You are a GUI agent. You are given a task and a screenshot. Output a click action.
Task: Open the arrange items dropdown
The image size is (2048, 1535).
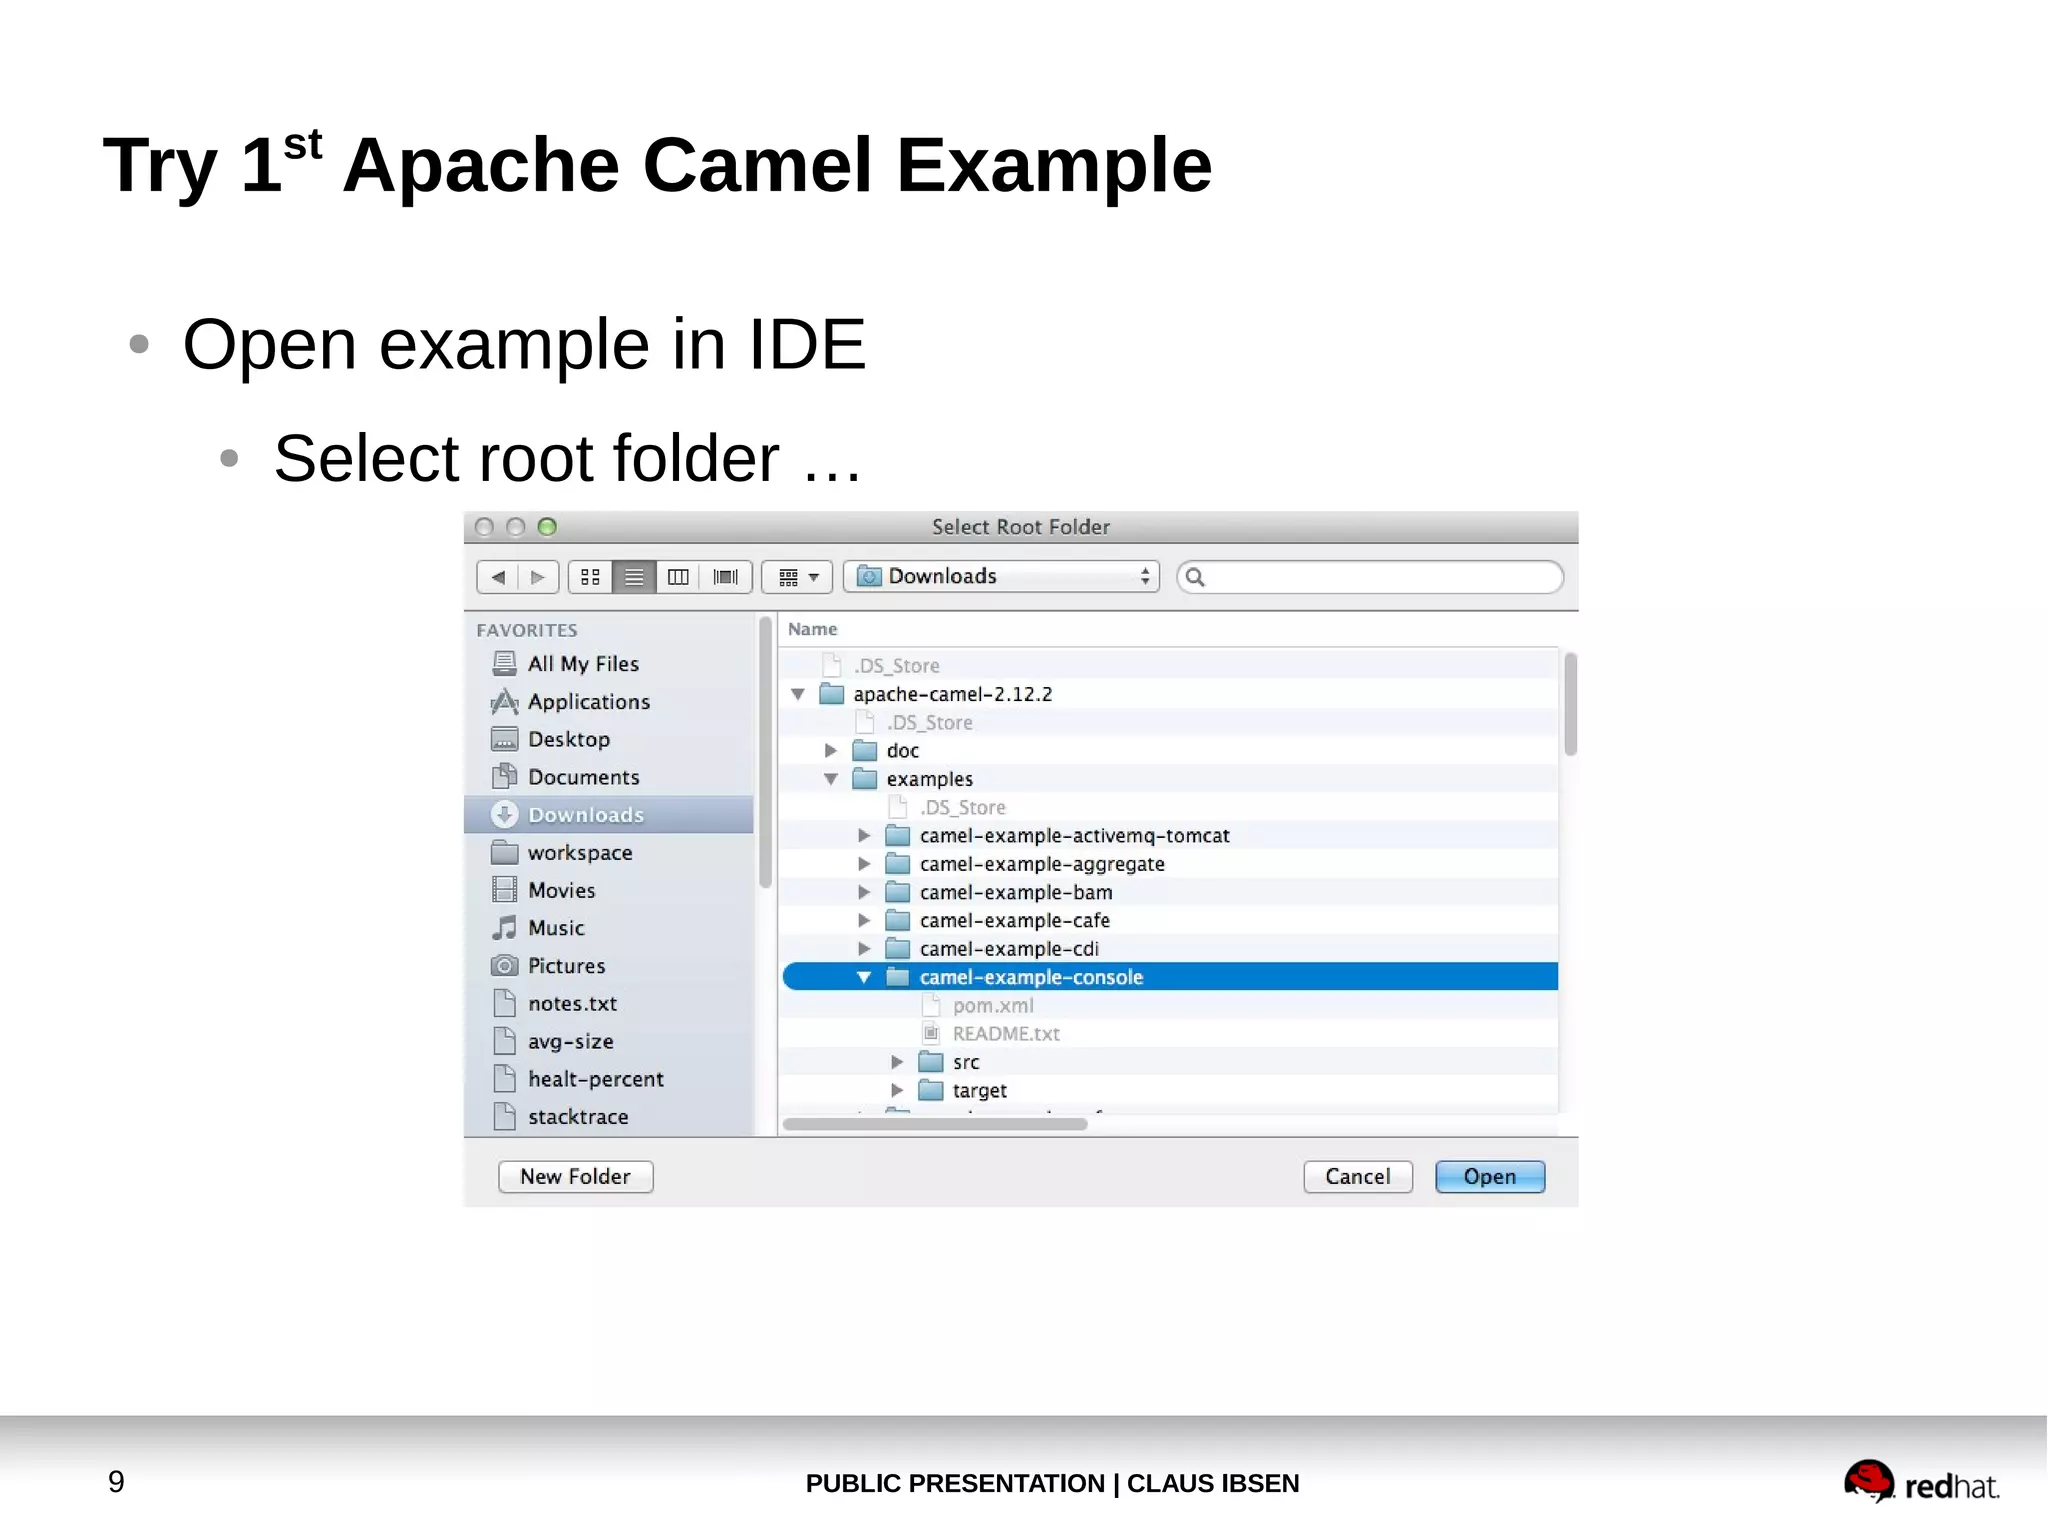798,577
